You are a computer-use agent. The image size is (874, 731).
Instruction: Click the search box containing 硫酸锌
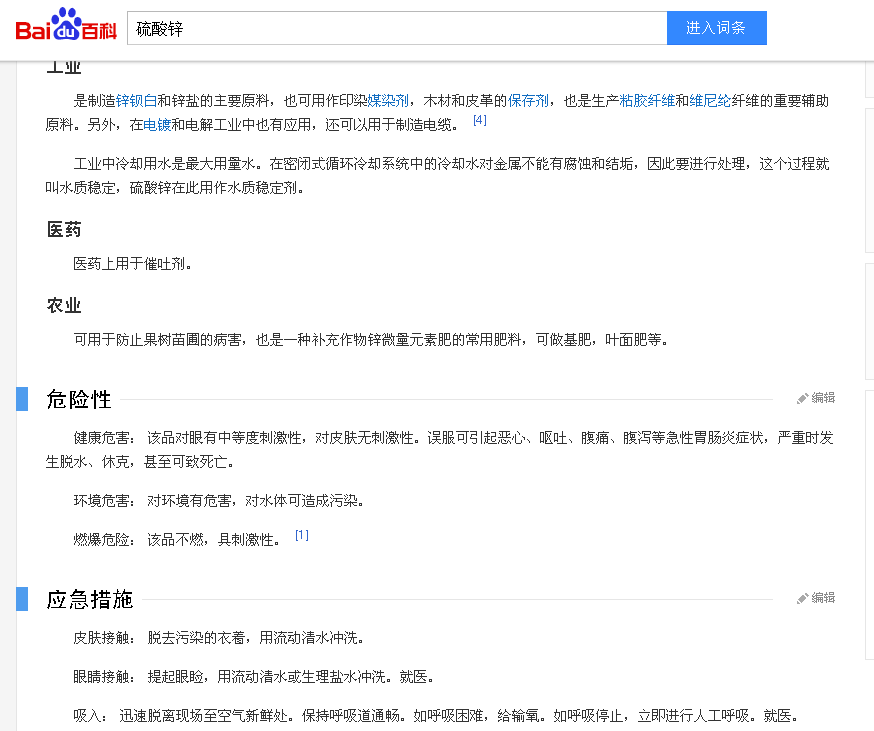[x=397, y=29]
